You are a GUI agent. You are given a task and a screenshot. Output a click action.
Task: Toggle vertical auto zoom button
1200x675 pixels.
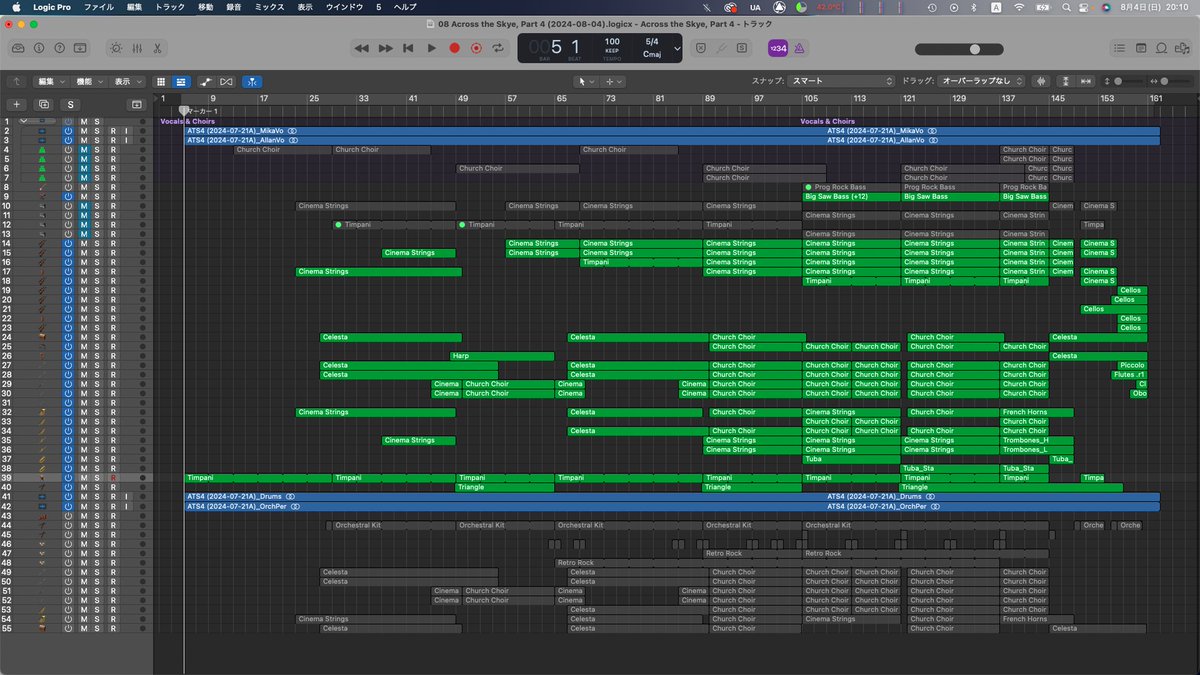[1066, 81]
